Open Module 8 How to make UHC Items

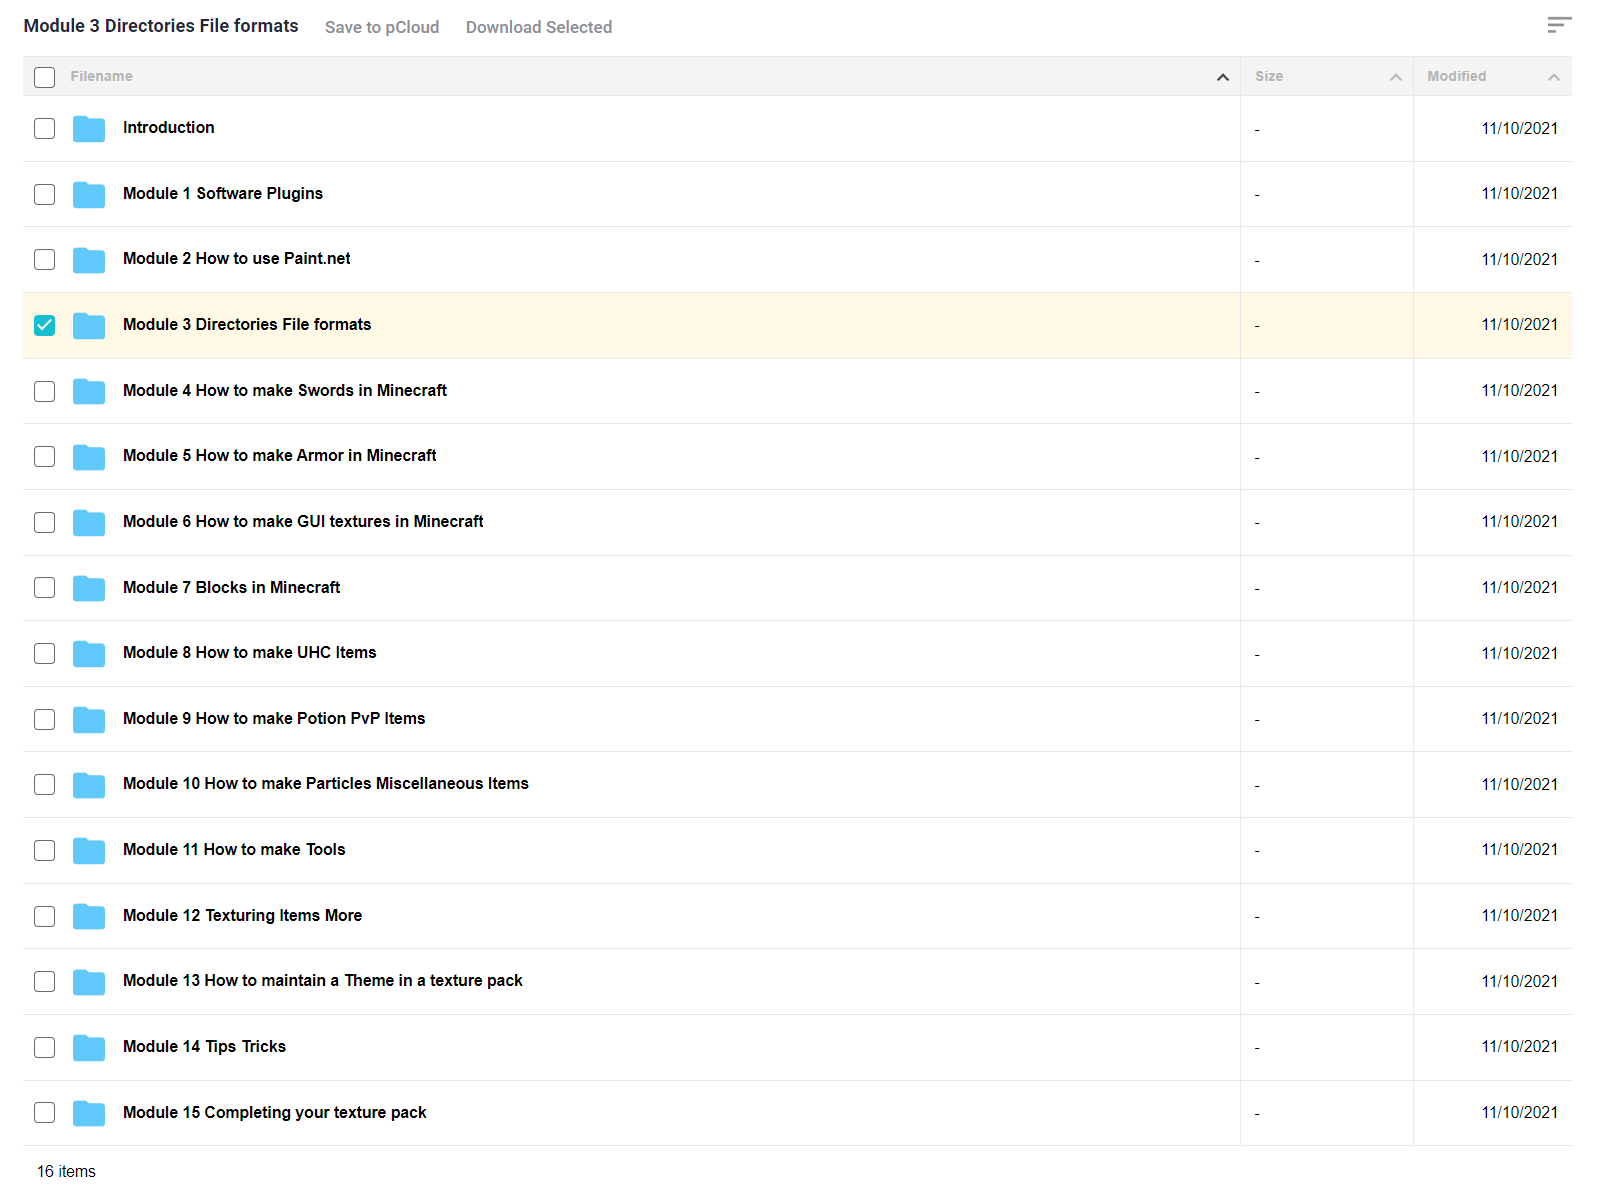tap(250, 652)
